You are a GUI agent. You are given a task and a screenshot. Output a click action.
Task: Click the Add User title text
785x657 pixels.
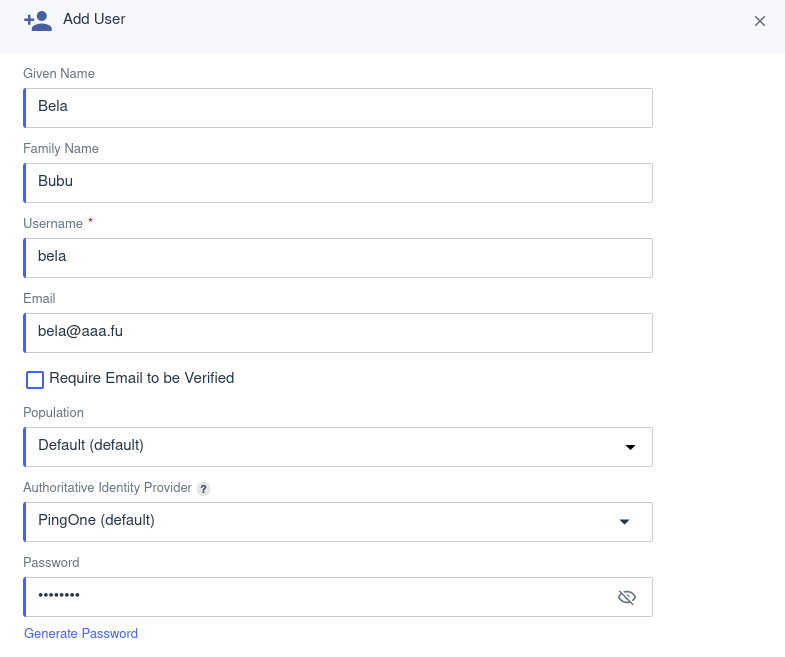tap(94, 19)
